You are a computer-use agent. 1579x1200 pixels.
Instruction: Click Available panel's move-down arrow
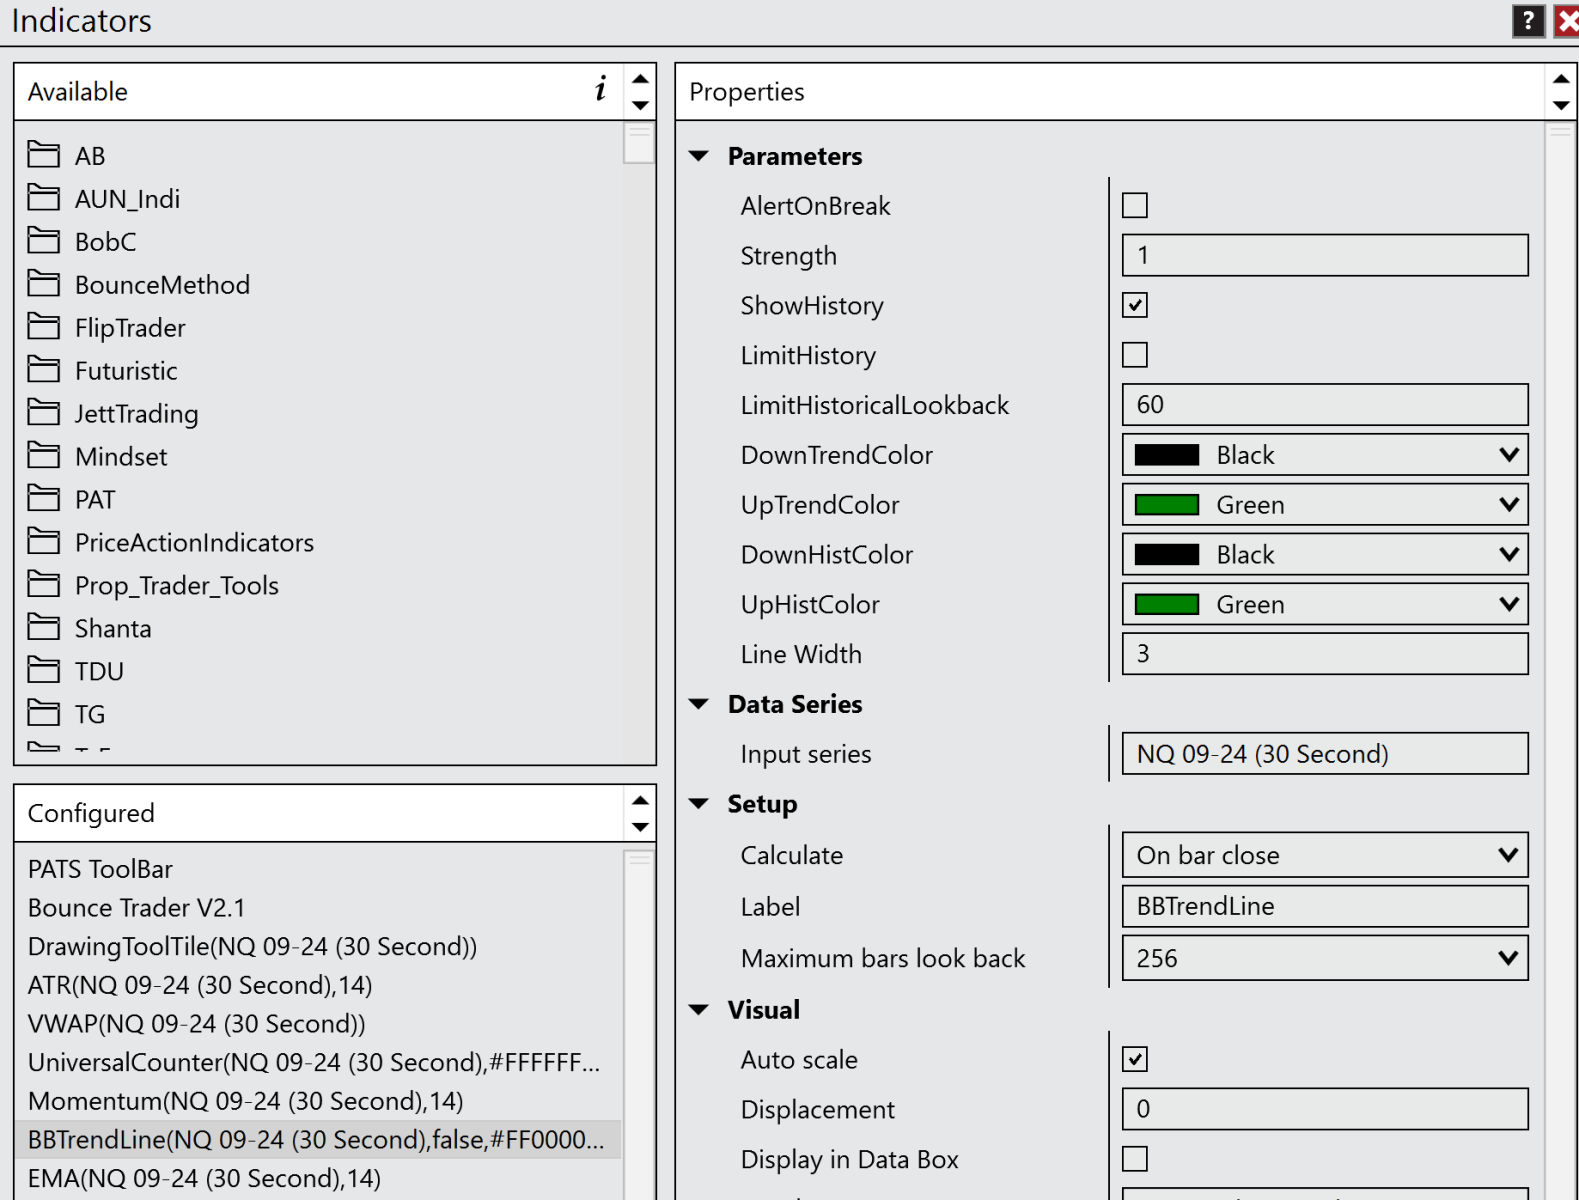[x=640, y=105]
